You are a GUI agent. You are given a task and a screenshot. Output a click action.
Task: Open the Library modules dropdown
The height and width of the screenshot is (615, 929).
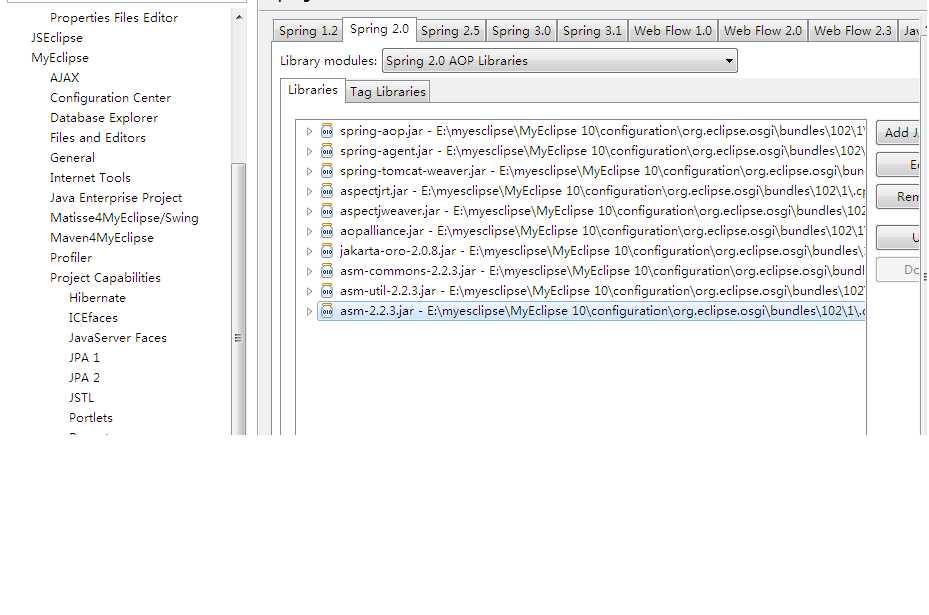click(559, 61)
